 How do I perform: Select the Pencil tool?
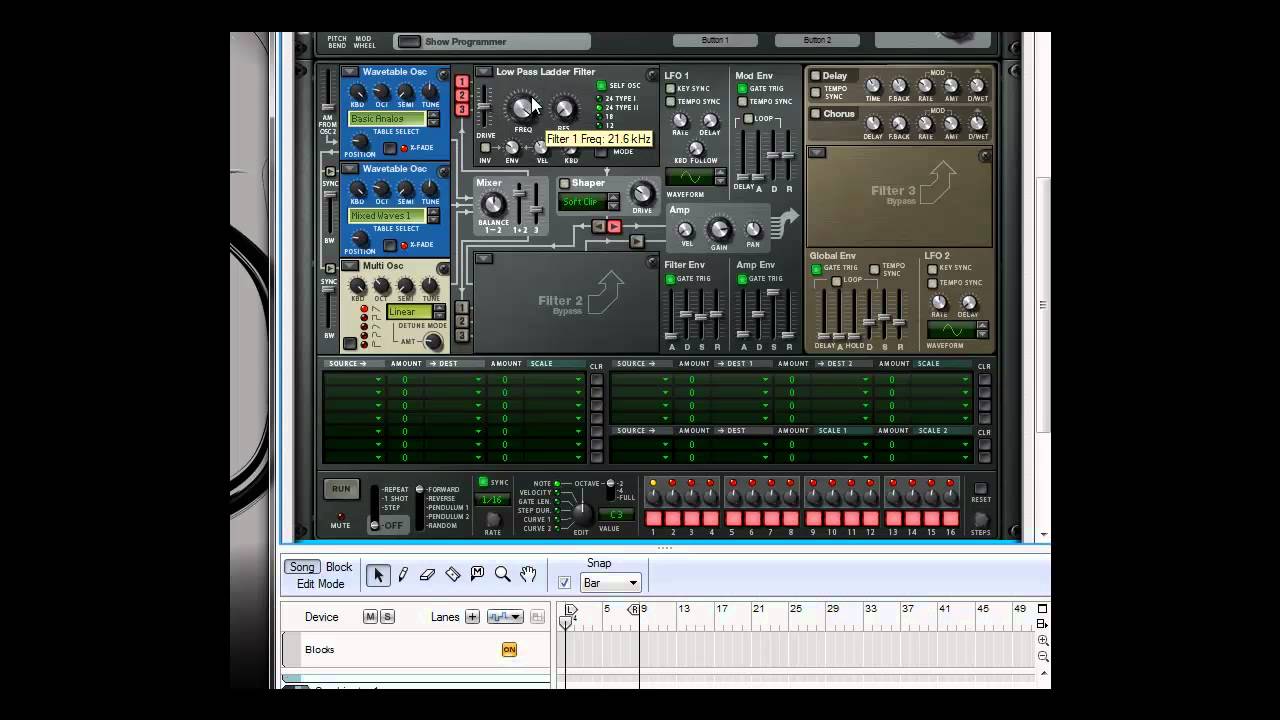tap(403, 575)
